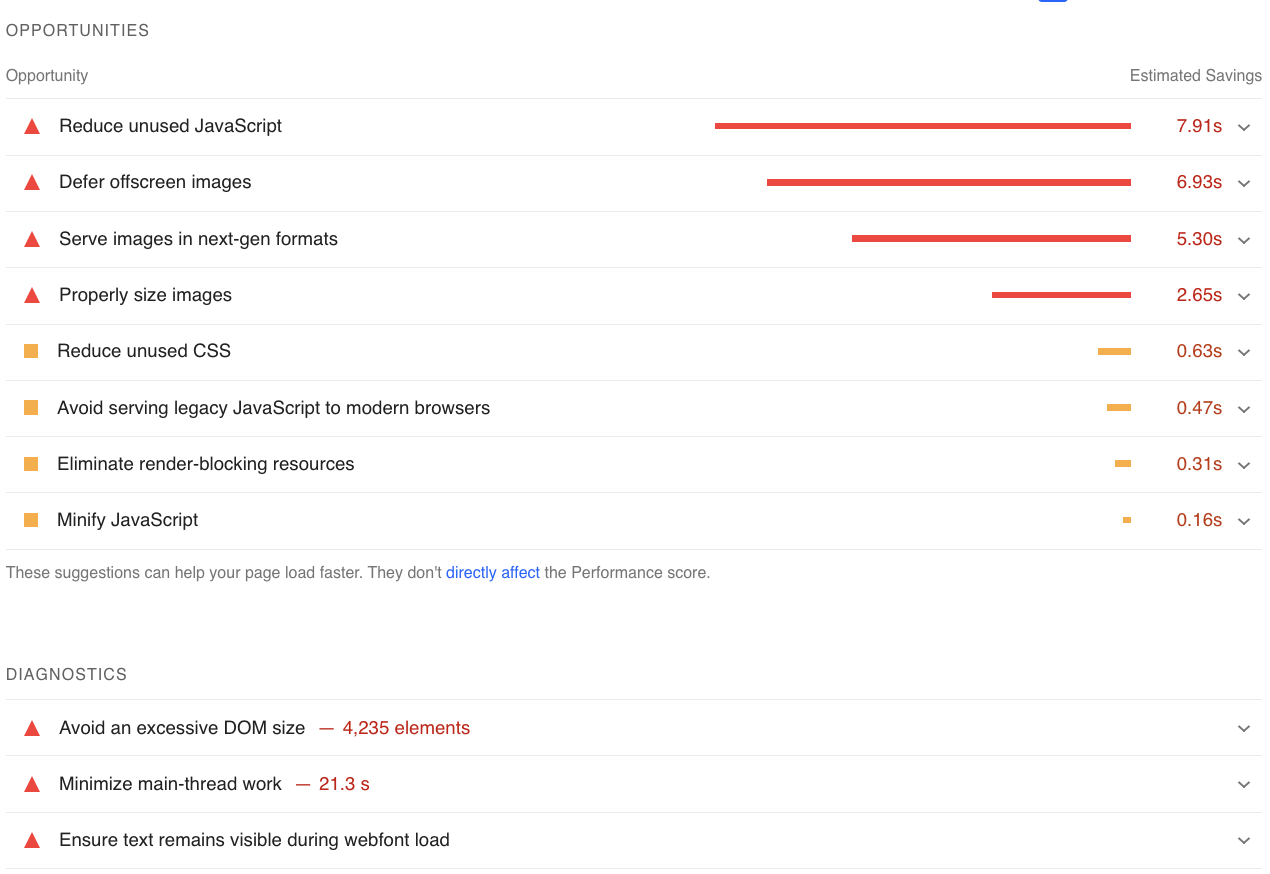1270x874 pixels.
Task: Click the orange square beside Reduce unused CSS
Action: (31, 351)
